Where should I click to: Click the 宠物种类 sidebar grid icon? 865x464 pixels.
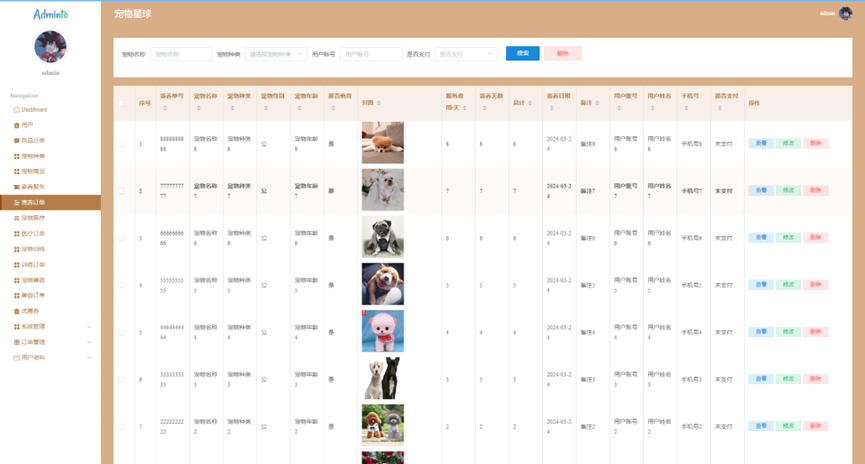pos(17,156)
